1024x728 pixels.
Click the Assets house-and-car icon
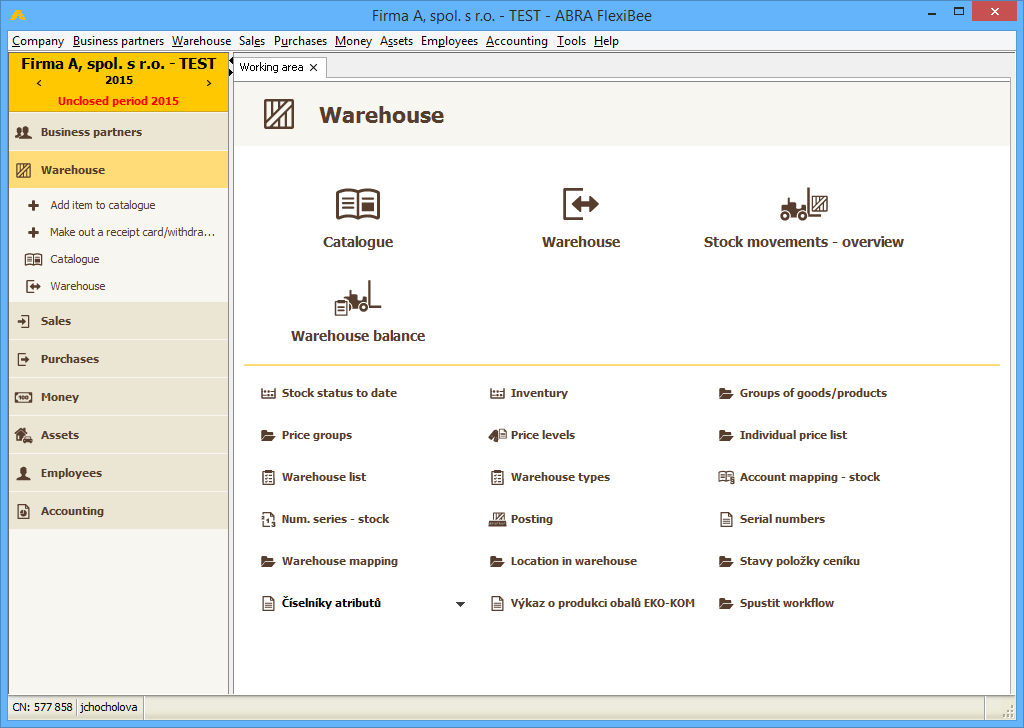pyautogui.click(x=24, y=435)
